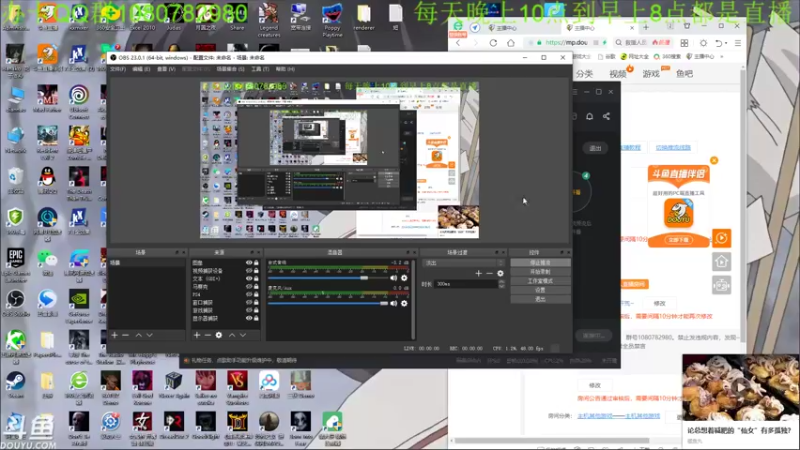Open the OBS Studio desktop shortcut

click(x=15, y=304)
